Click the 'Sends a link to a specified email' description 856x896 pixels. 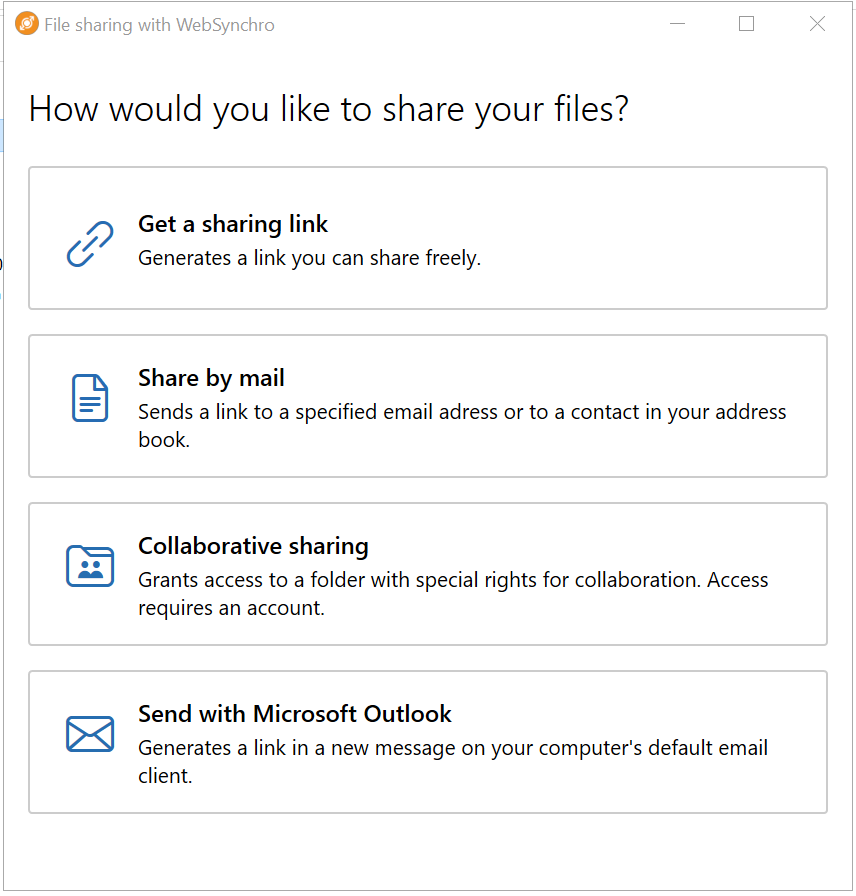(x=462, y=426)
